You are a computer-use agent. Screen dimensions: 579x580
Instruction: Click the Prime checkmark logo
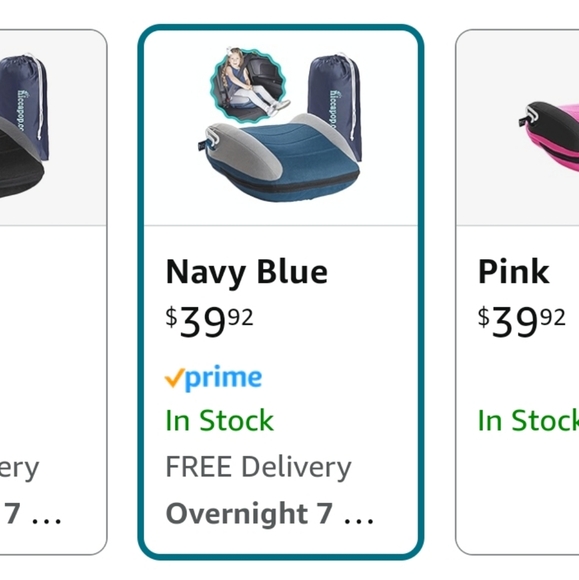tap(213, 377)
